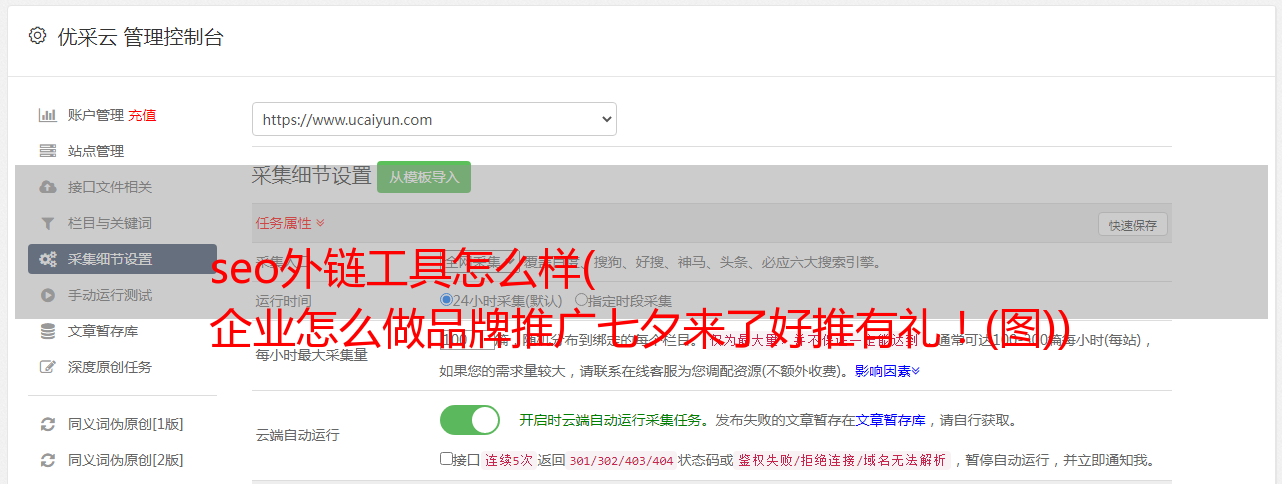Click the play icon for 手动运行测试

coord(47,295)
